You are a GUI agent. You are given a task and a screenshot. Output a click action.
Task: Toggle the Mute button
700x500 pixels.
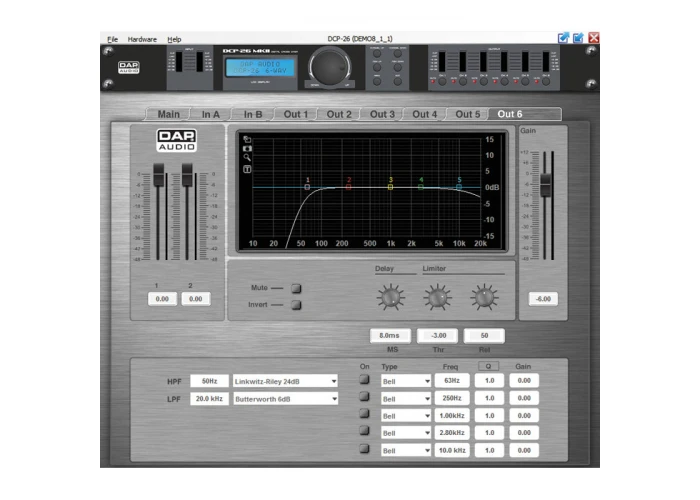coord(296,288)
